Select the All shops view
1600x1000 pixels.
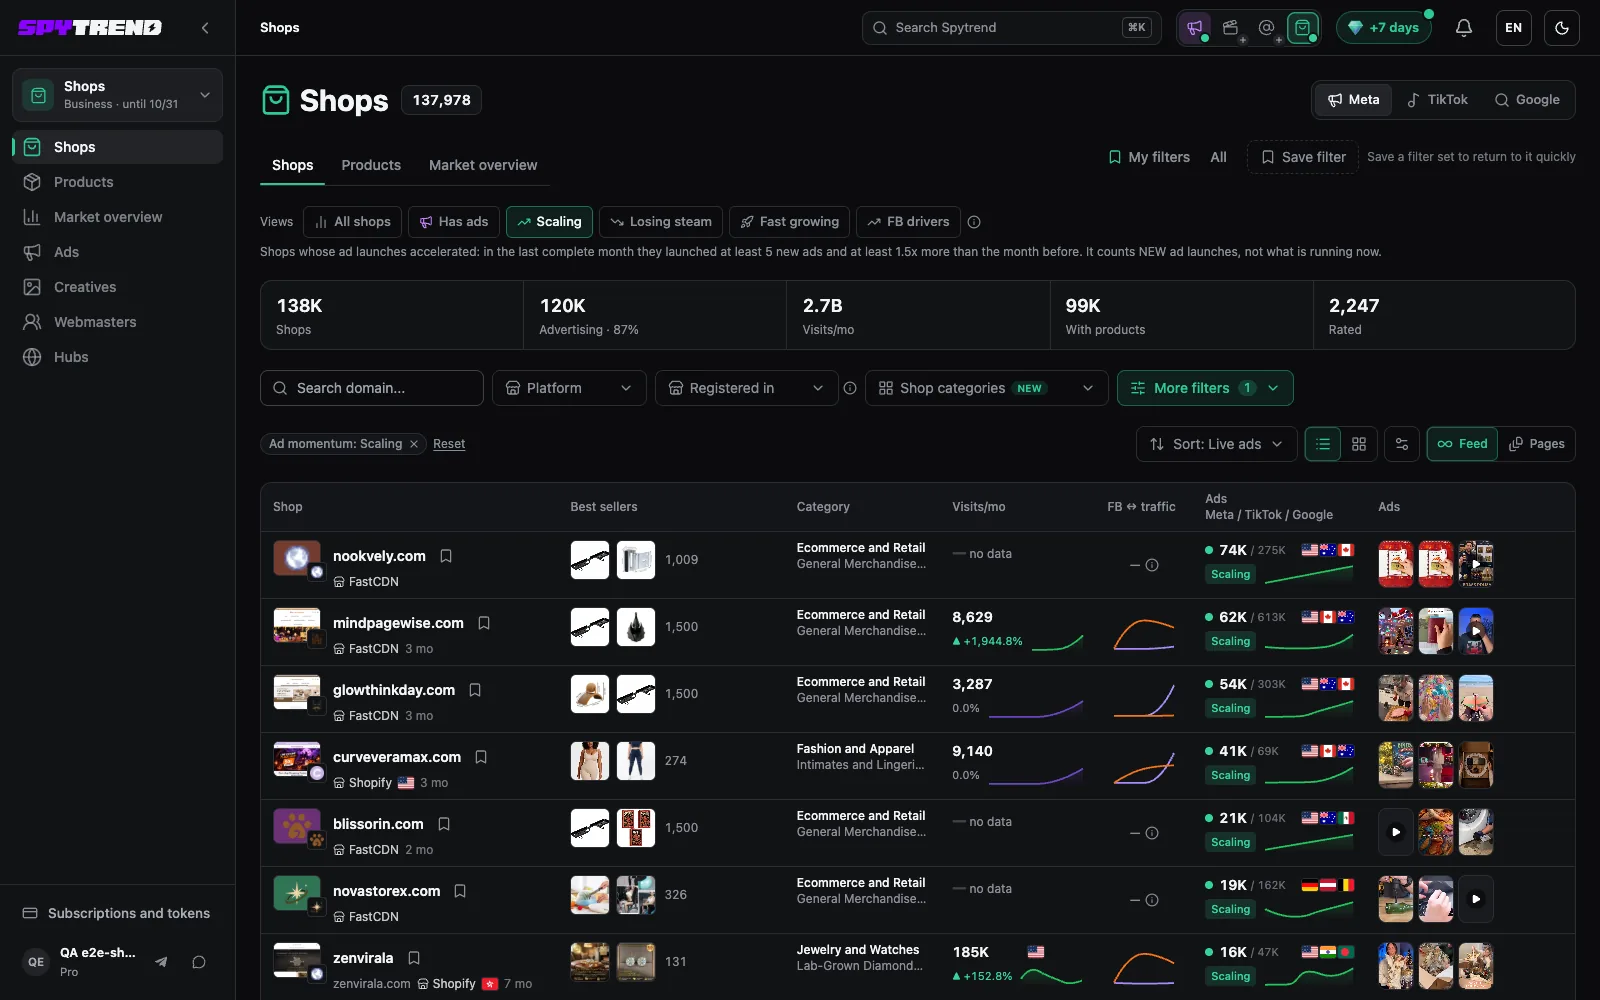click(353, 222)
